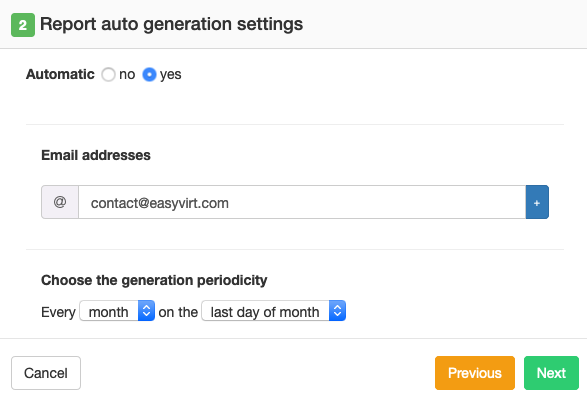Click the @ symbol beside the email field
This screenshot has height=403, width=587.
click(x=60, y=202)
